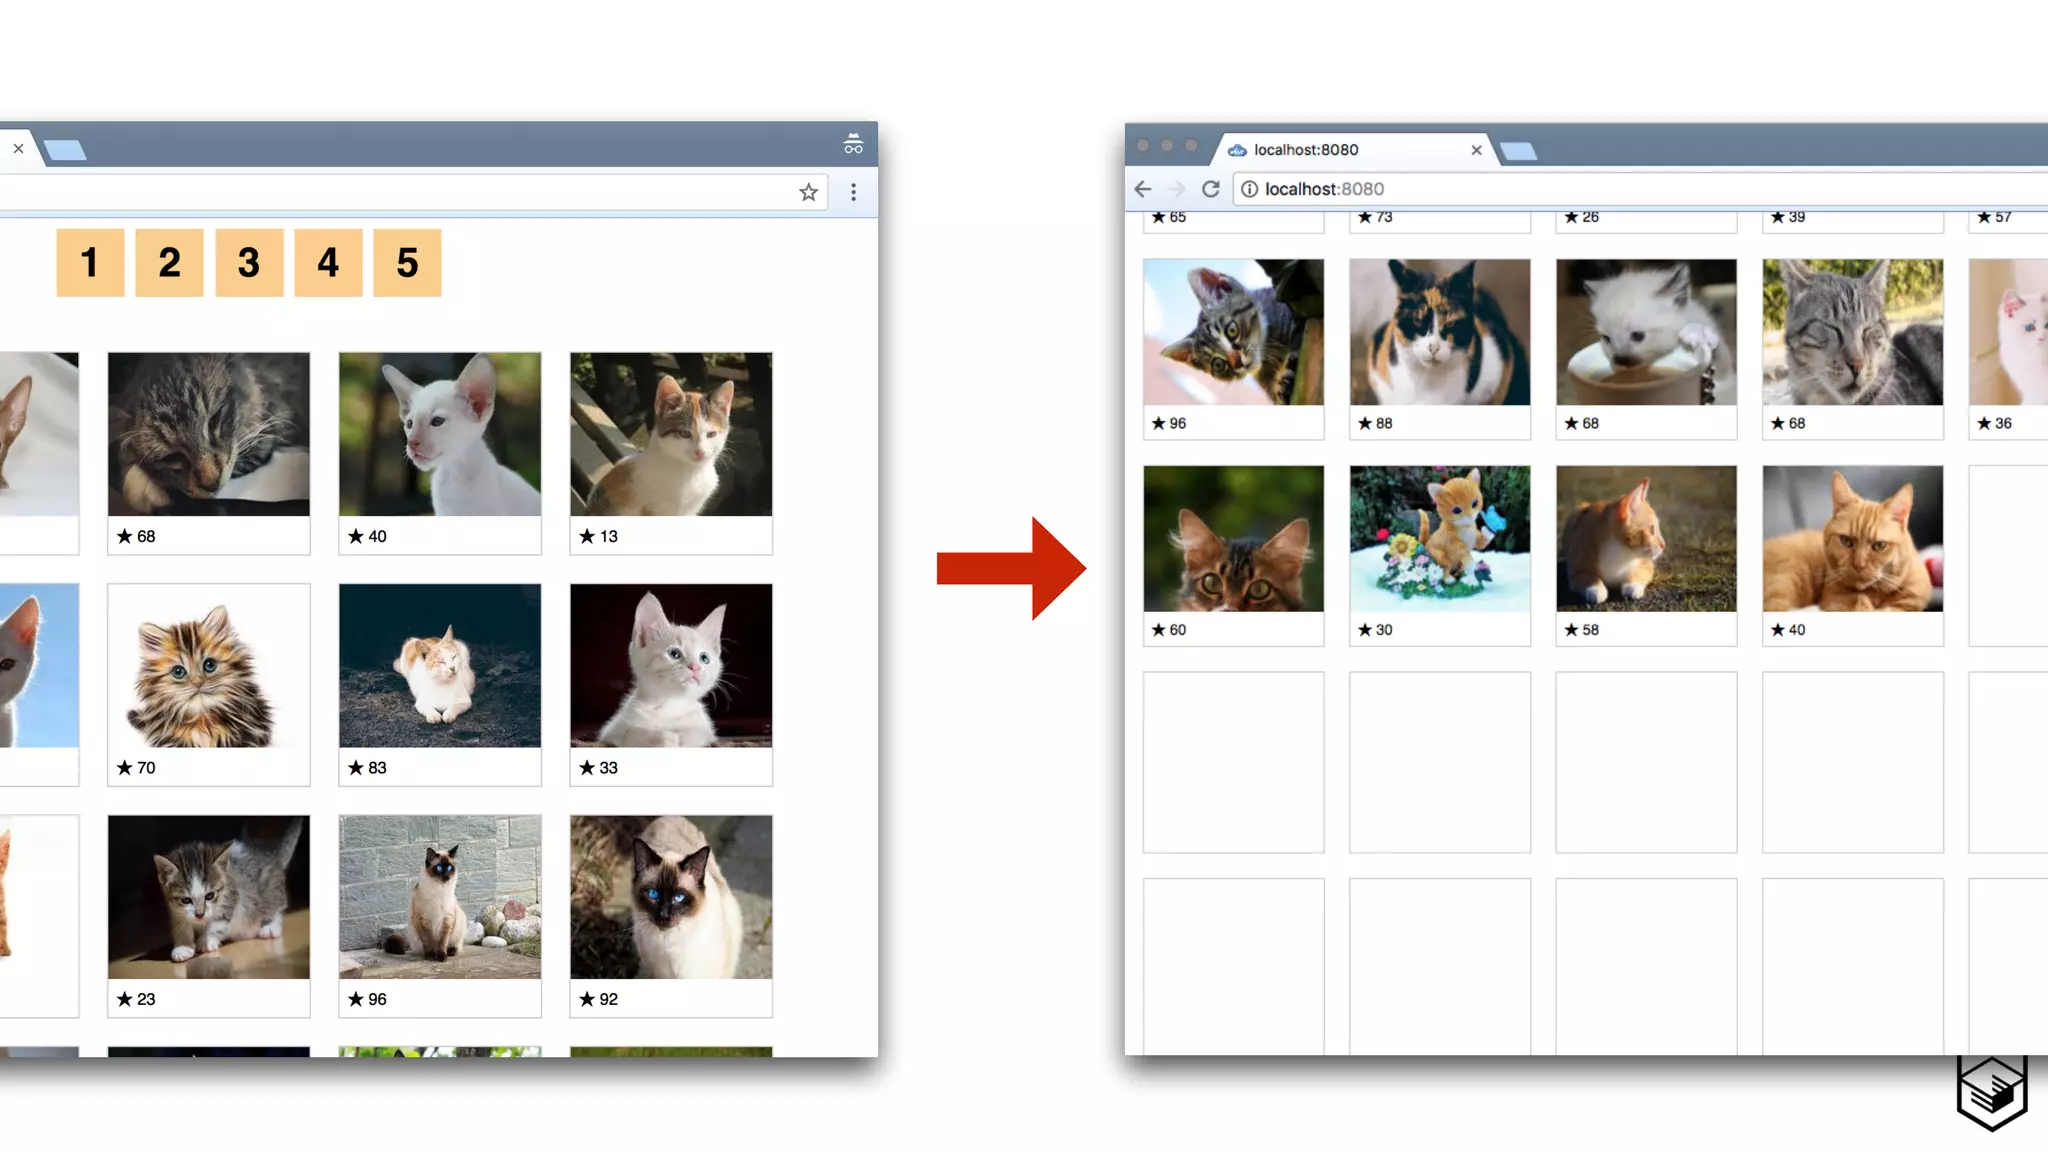Select pagination button 3
The width and height of the screenshot is (2048, 1152).
[x=249, y=263]
